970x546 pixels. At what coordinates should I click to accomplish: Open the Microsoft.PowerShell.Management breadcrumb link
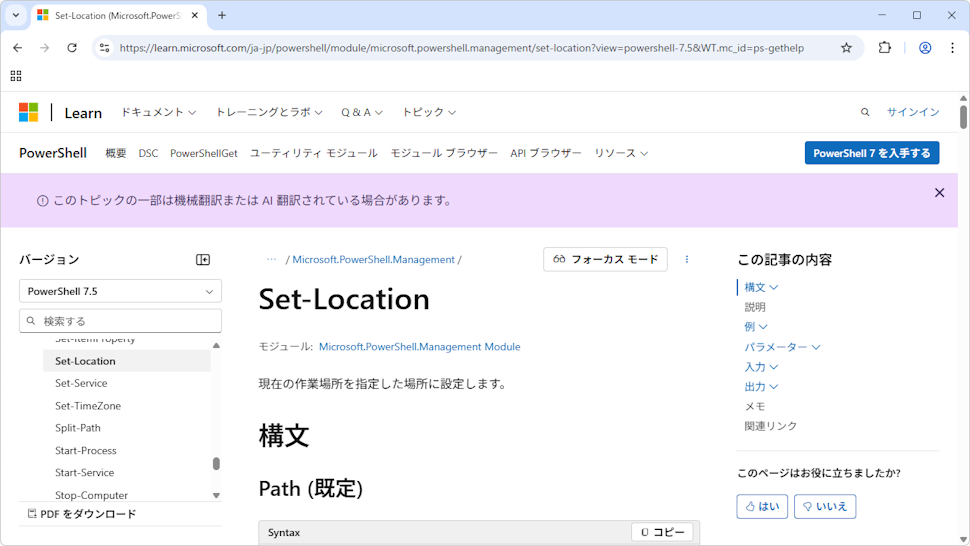tap(374, 260)
